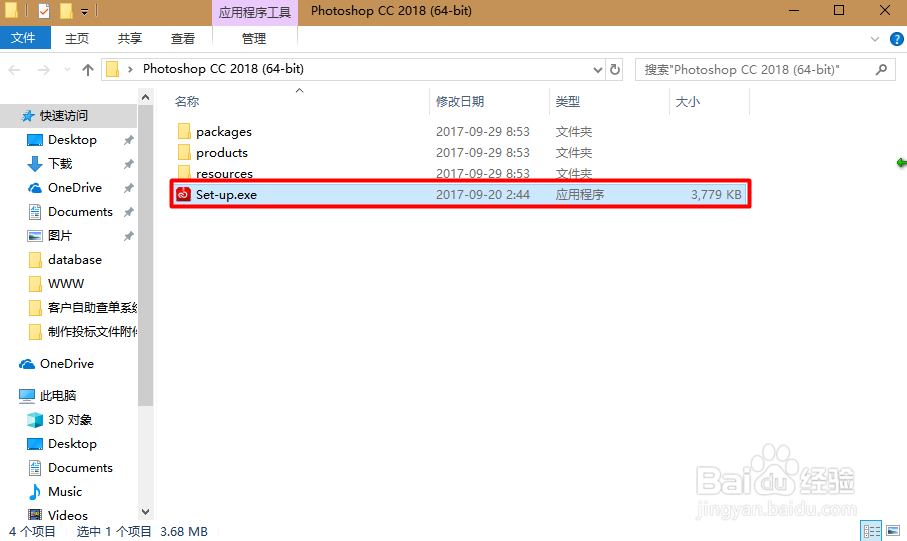
Task: Click the Forward navigation arrow
Action: tap(43, 70)
